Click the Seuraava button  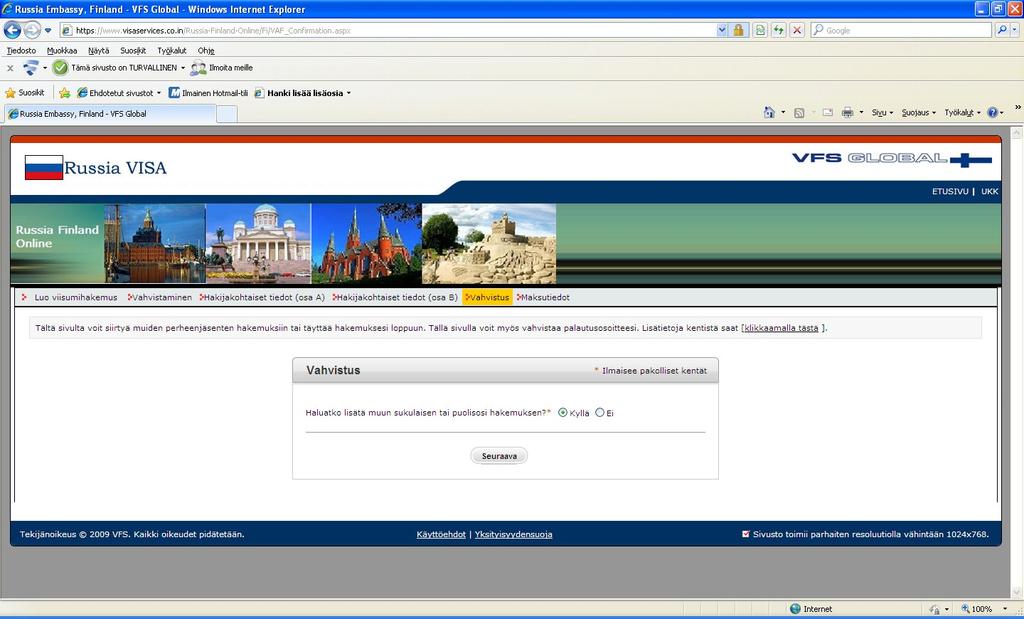click(499, 456)
